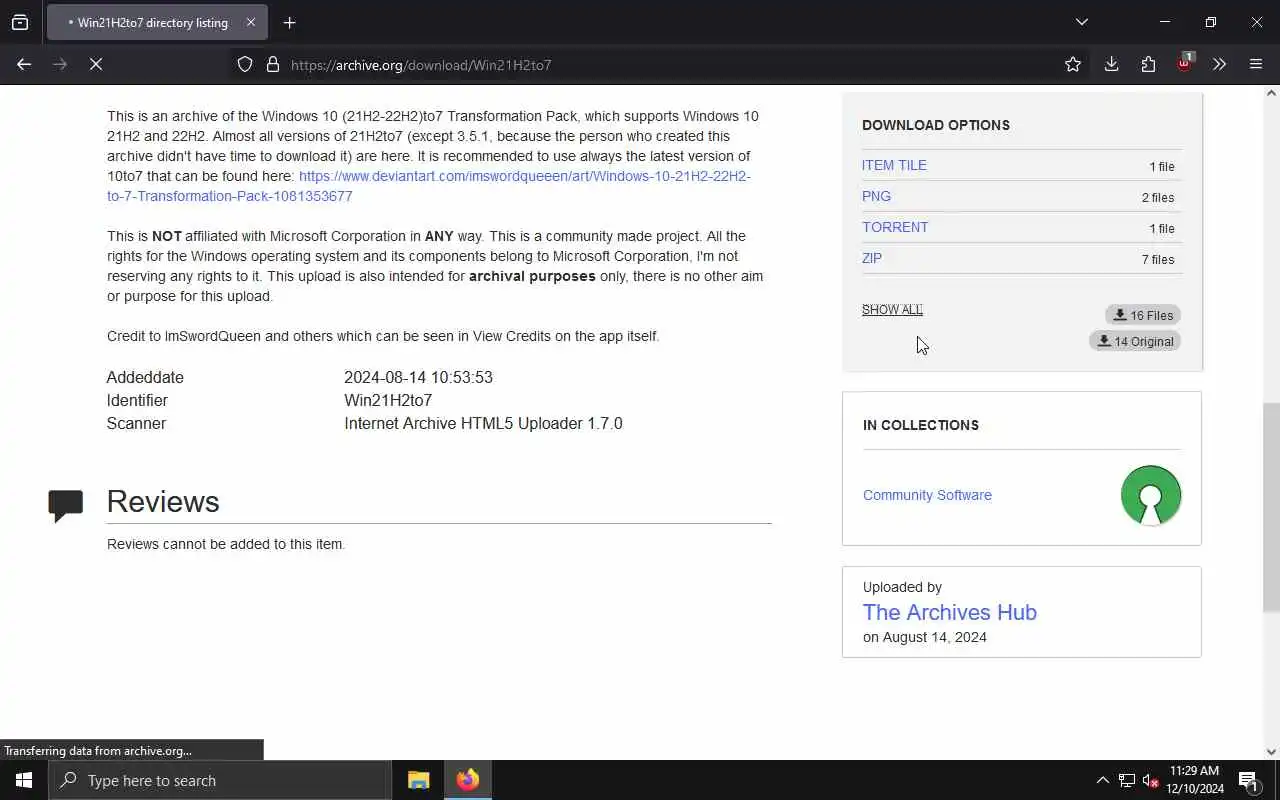Show hidden system tray icons
The height and width of the screenshot is (800, 1280).
click(1102, 780)
